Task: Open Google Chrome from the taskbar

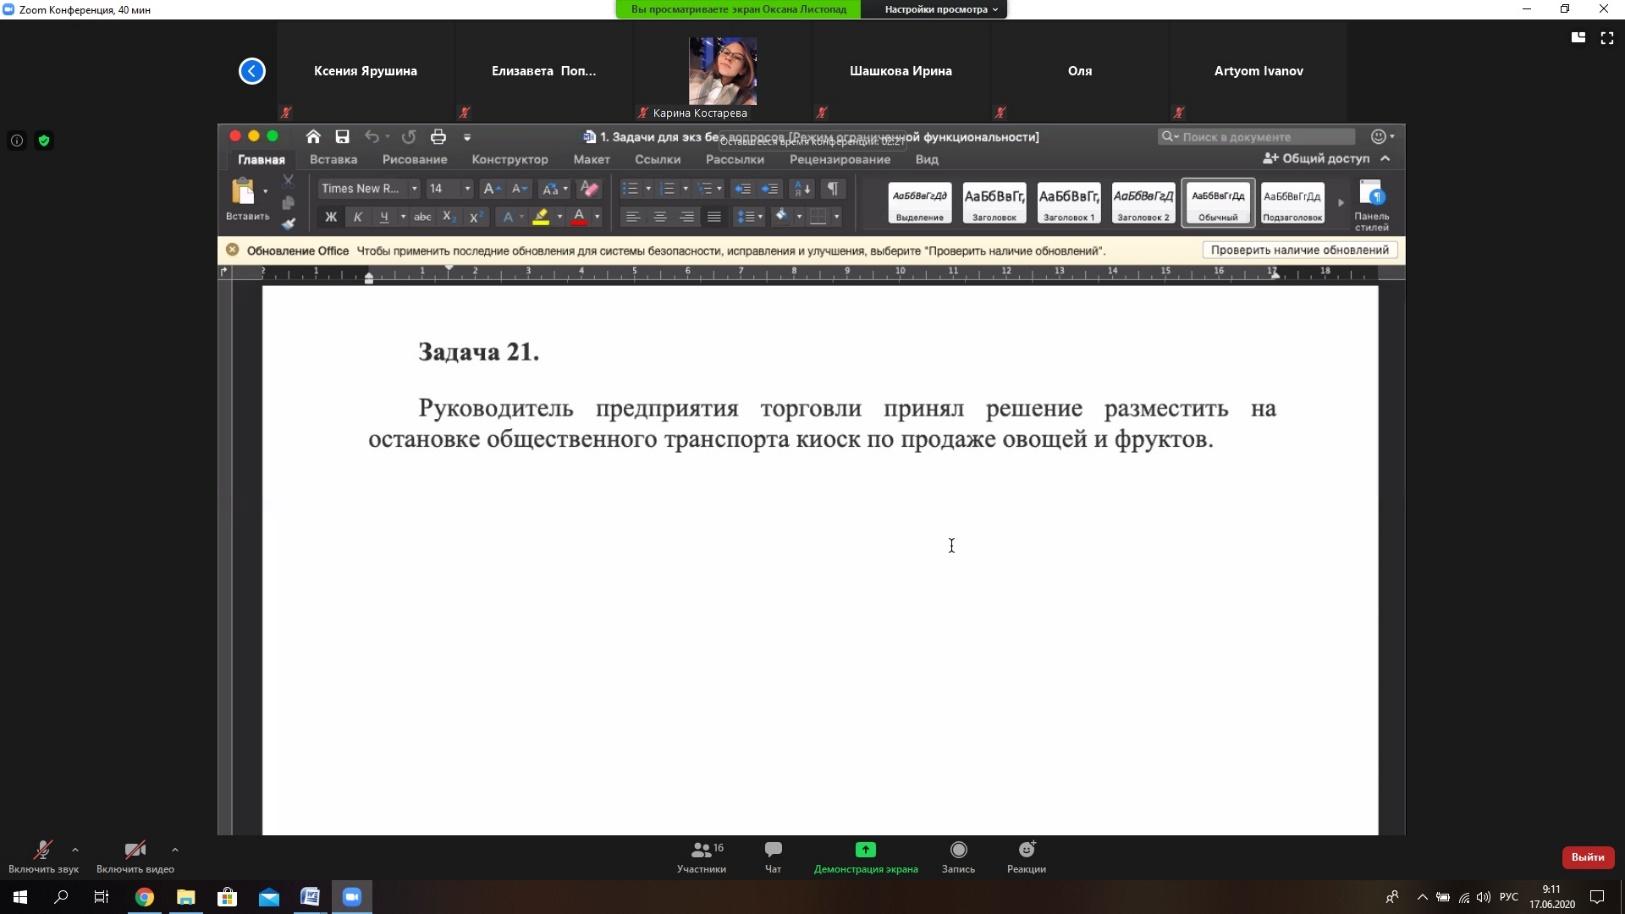Action: (144, 897)
